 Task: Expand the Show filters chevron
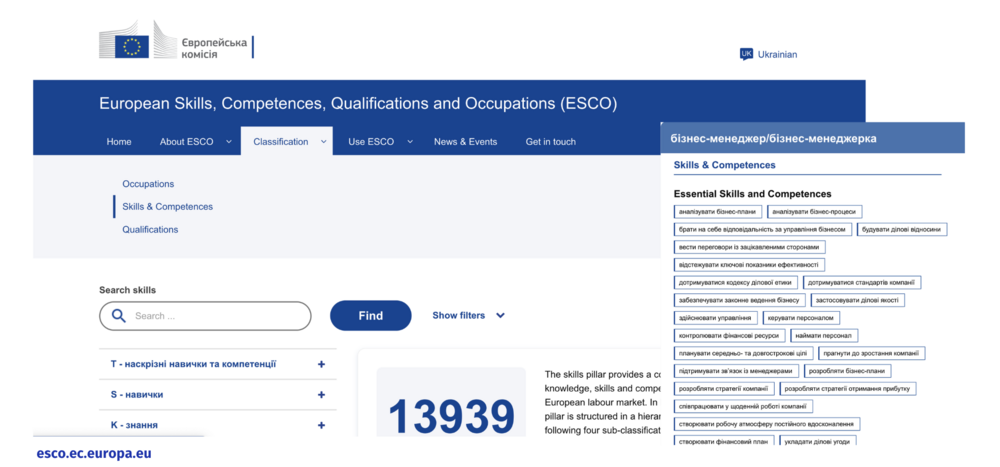[x=500, y=315]
